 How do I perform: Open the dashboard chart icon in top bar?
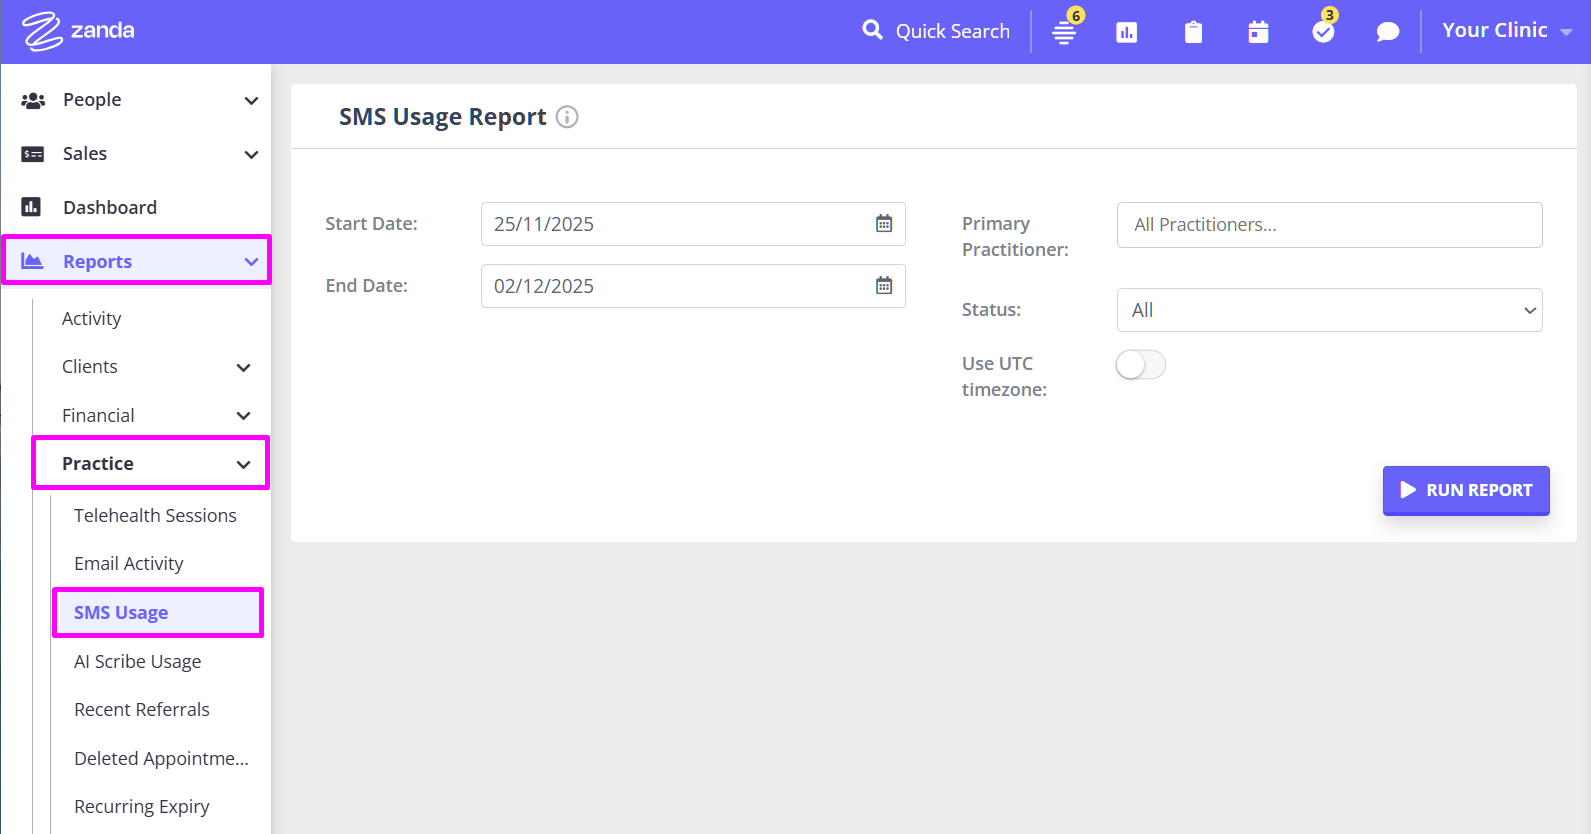(x=1127, y=33)
